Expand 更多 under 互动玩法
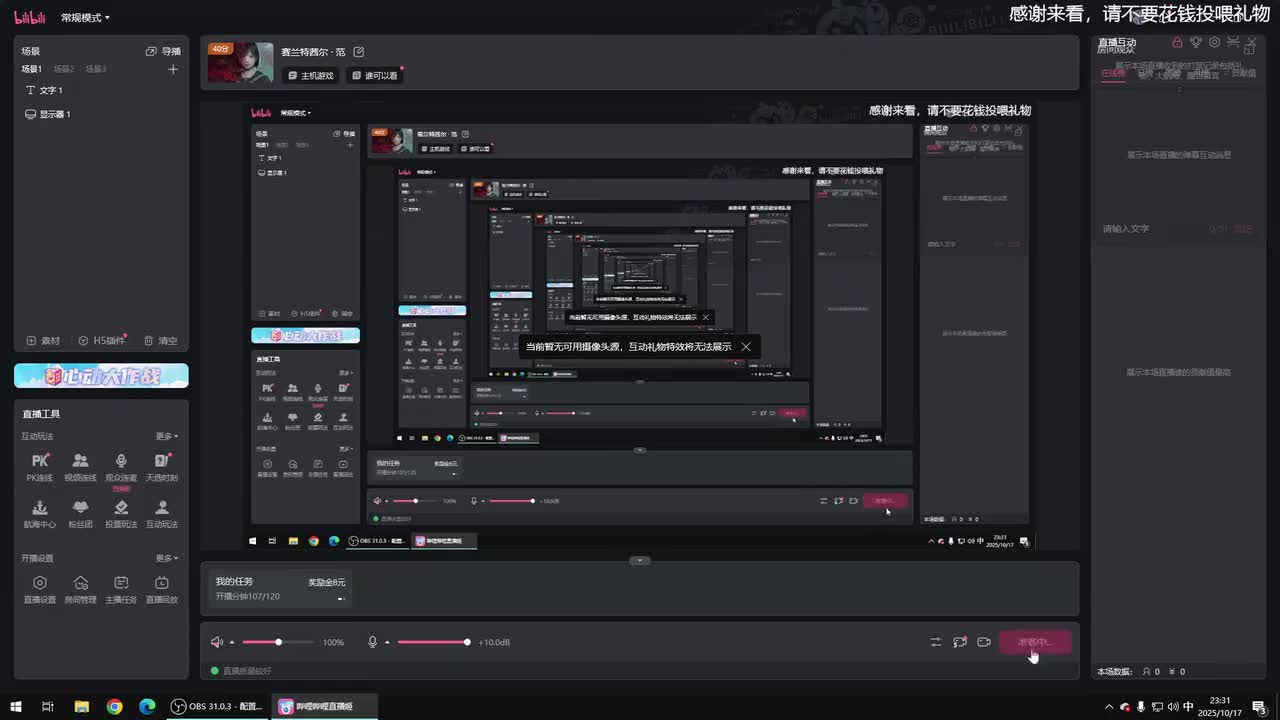This screenshot has width=1280, height=720. click(167, 436)
